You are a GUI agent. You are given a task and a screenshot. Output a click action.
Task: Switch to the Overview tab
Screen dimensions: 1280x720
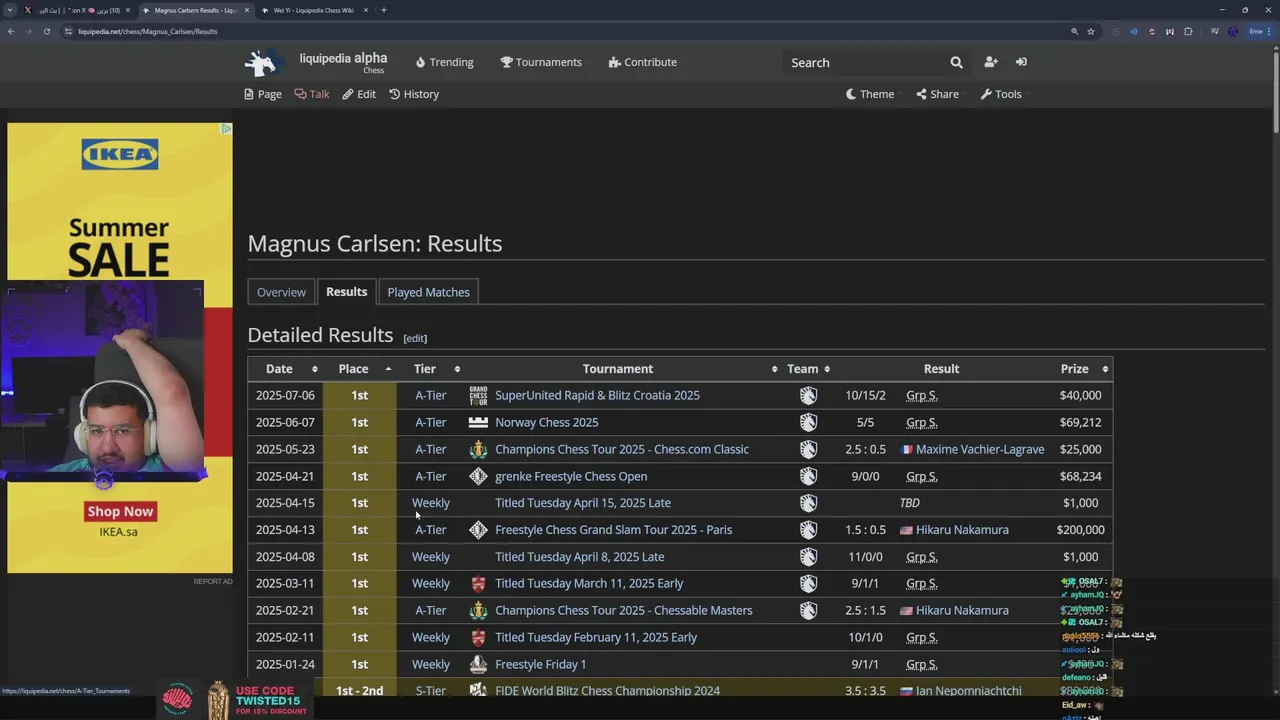coord(281,292)
